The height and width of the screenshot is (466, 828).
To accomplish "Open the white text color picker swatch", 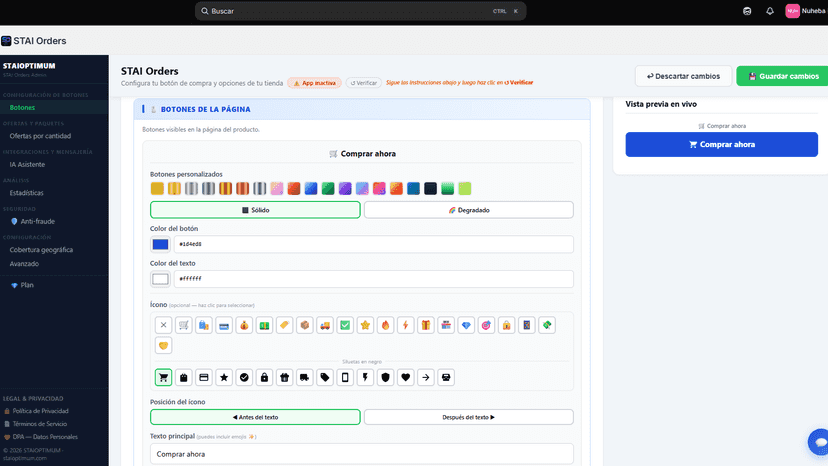I will point(161,279).
